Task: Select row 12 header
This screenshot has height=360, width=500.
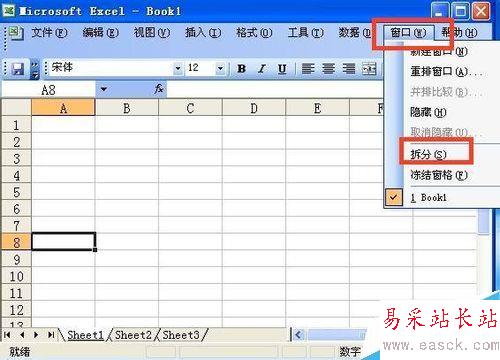Action: click(x=16, y=310)
